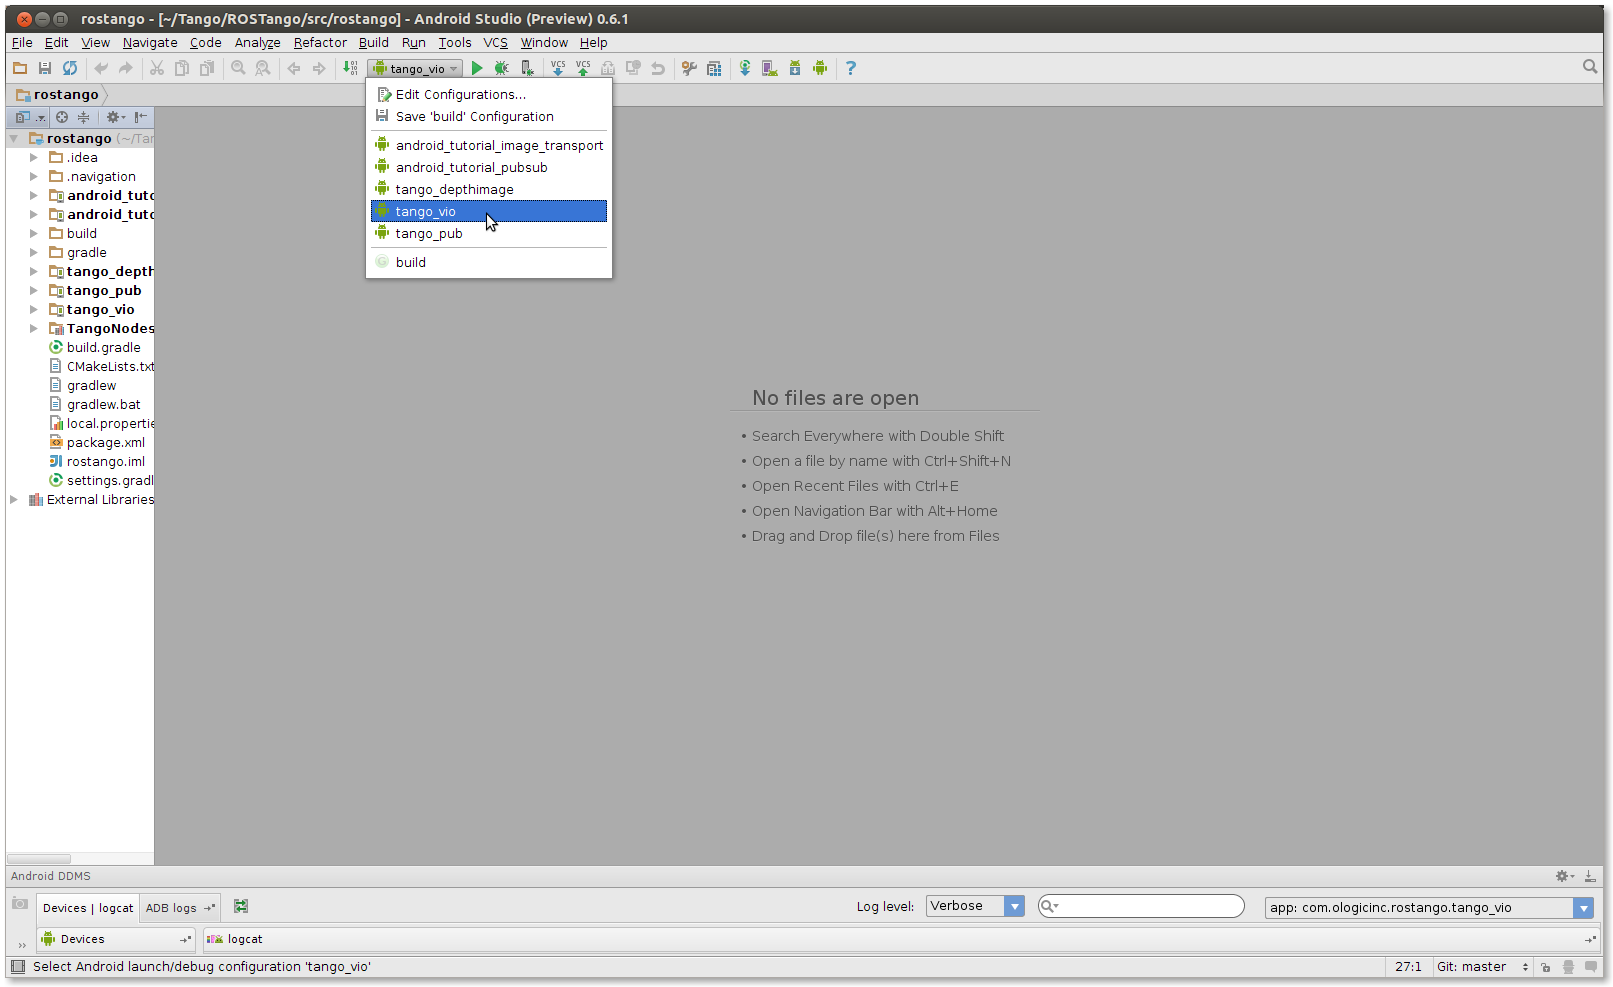Click the Sync Project with Gradle icon

745,68
